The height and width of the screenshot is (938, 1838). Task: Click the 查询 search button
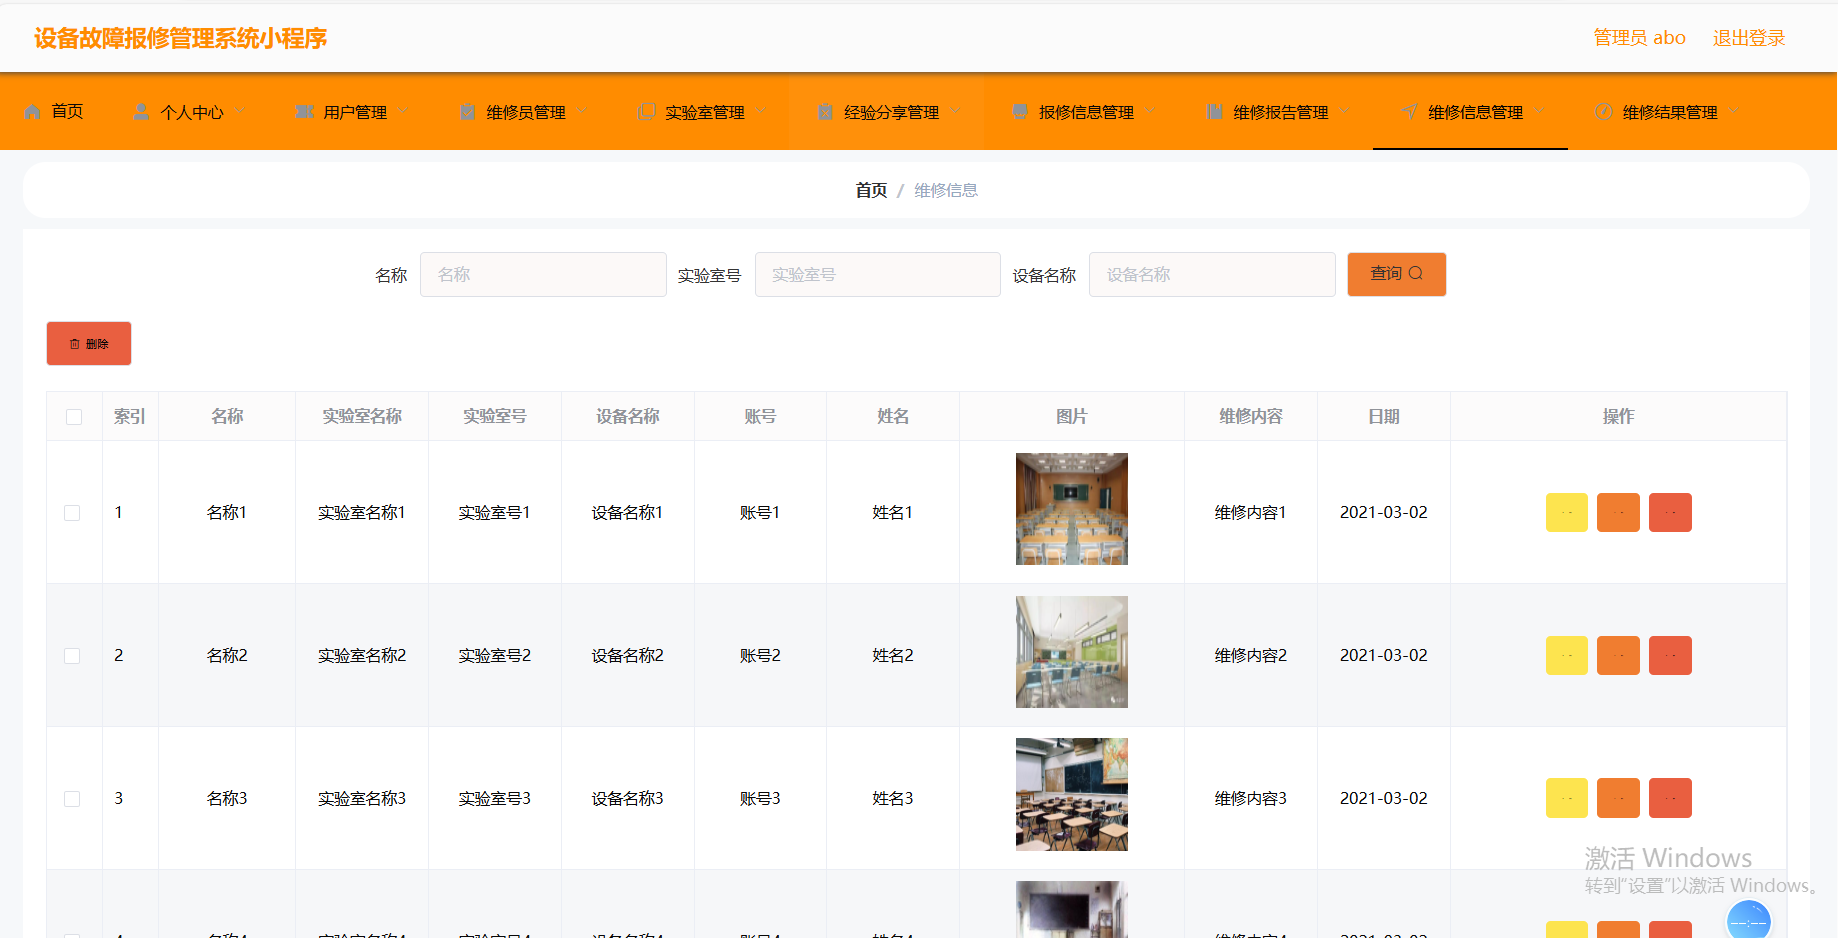(1396, 274)
